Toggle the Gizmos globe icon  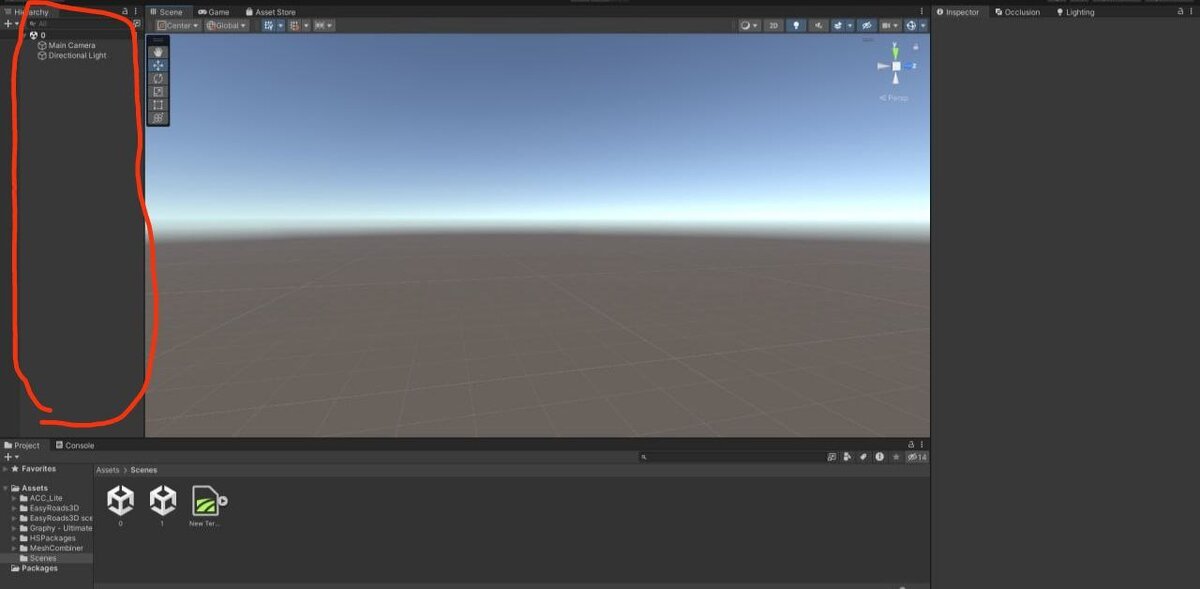[911, 25]
